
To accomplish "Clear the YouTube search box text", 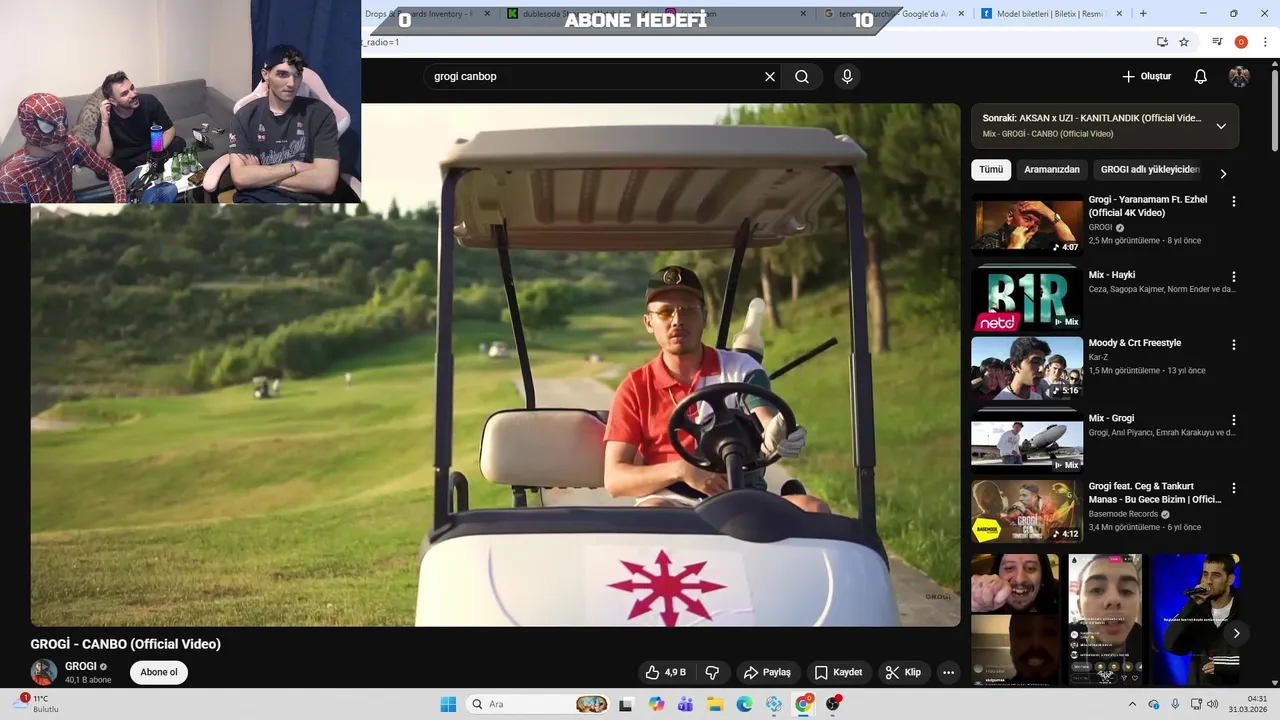I will (770, 77).
